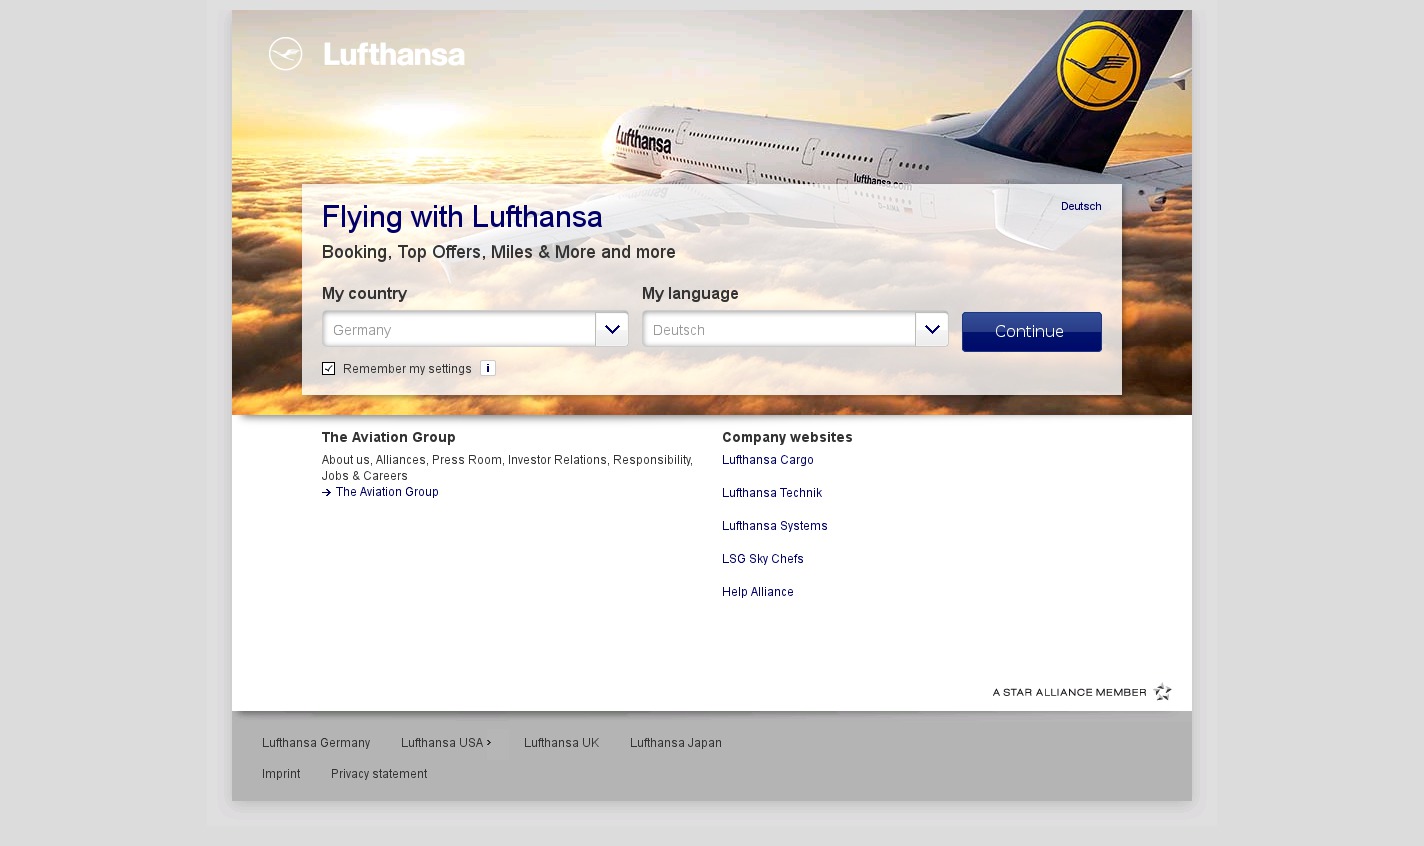Screen dimensions: 1424x846
Task: Click the Germany country field
Action: pos(459,329)
